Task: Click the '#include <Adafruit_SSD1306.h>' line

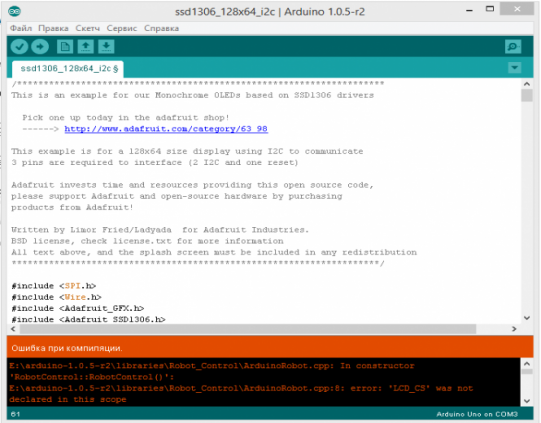Action: (x=88, y=319)
